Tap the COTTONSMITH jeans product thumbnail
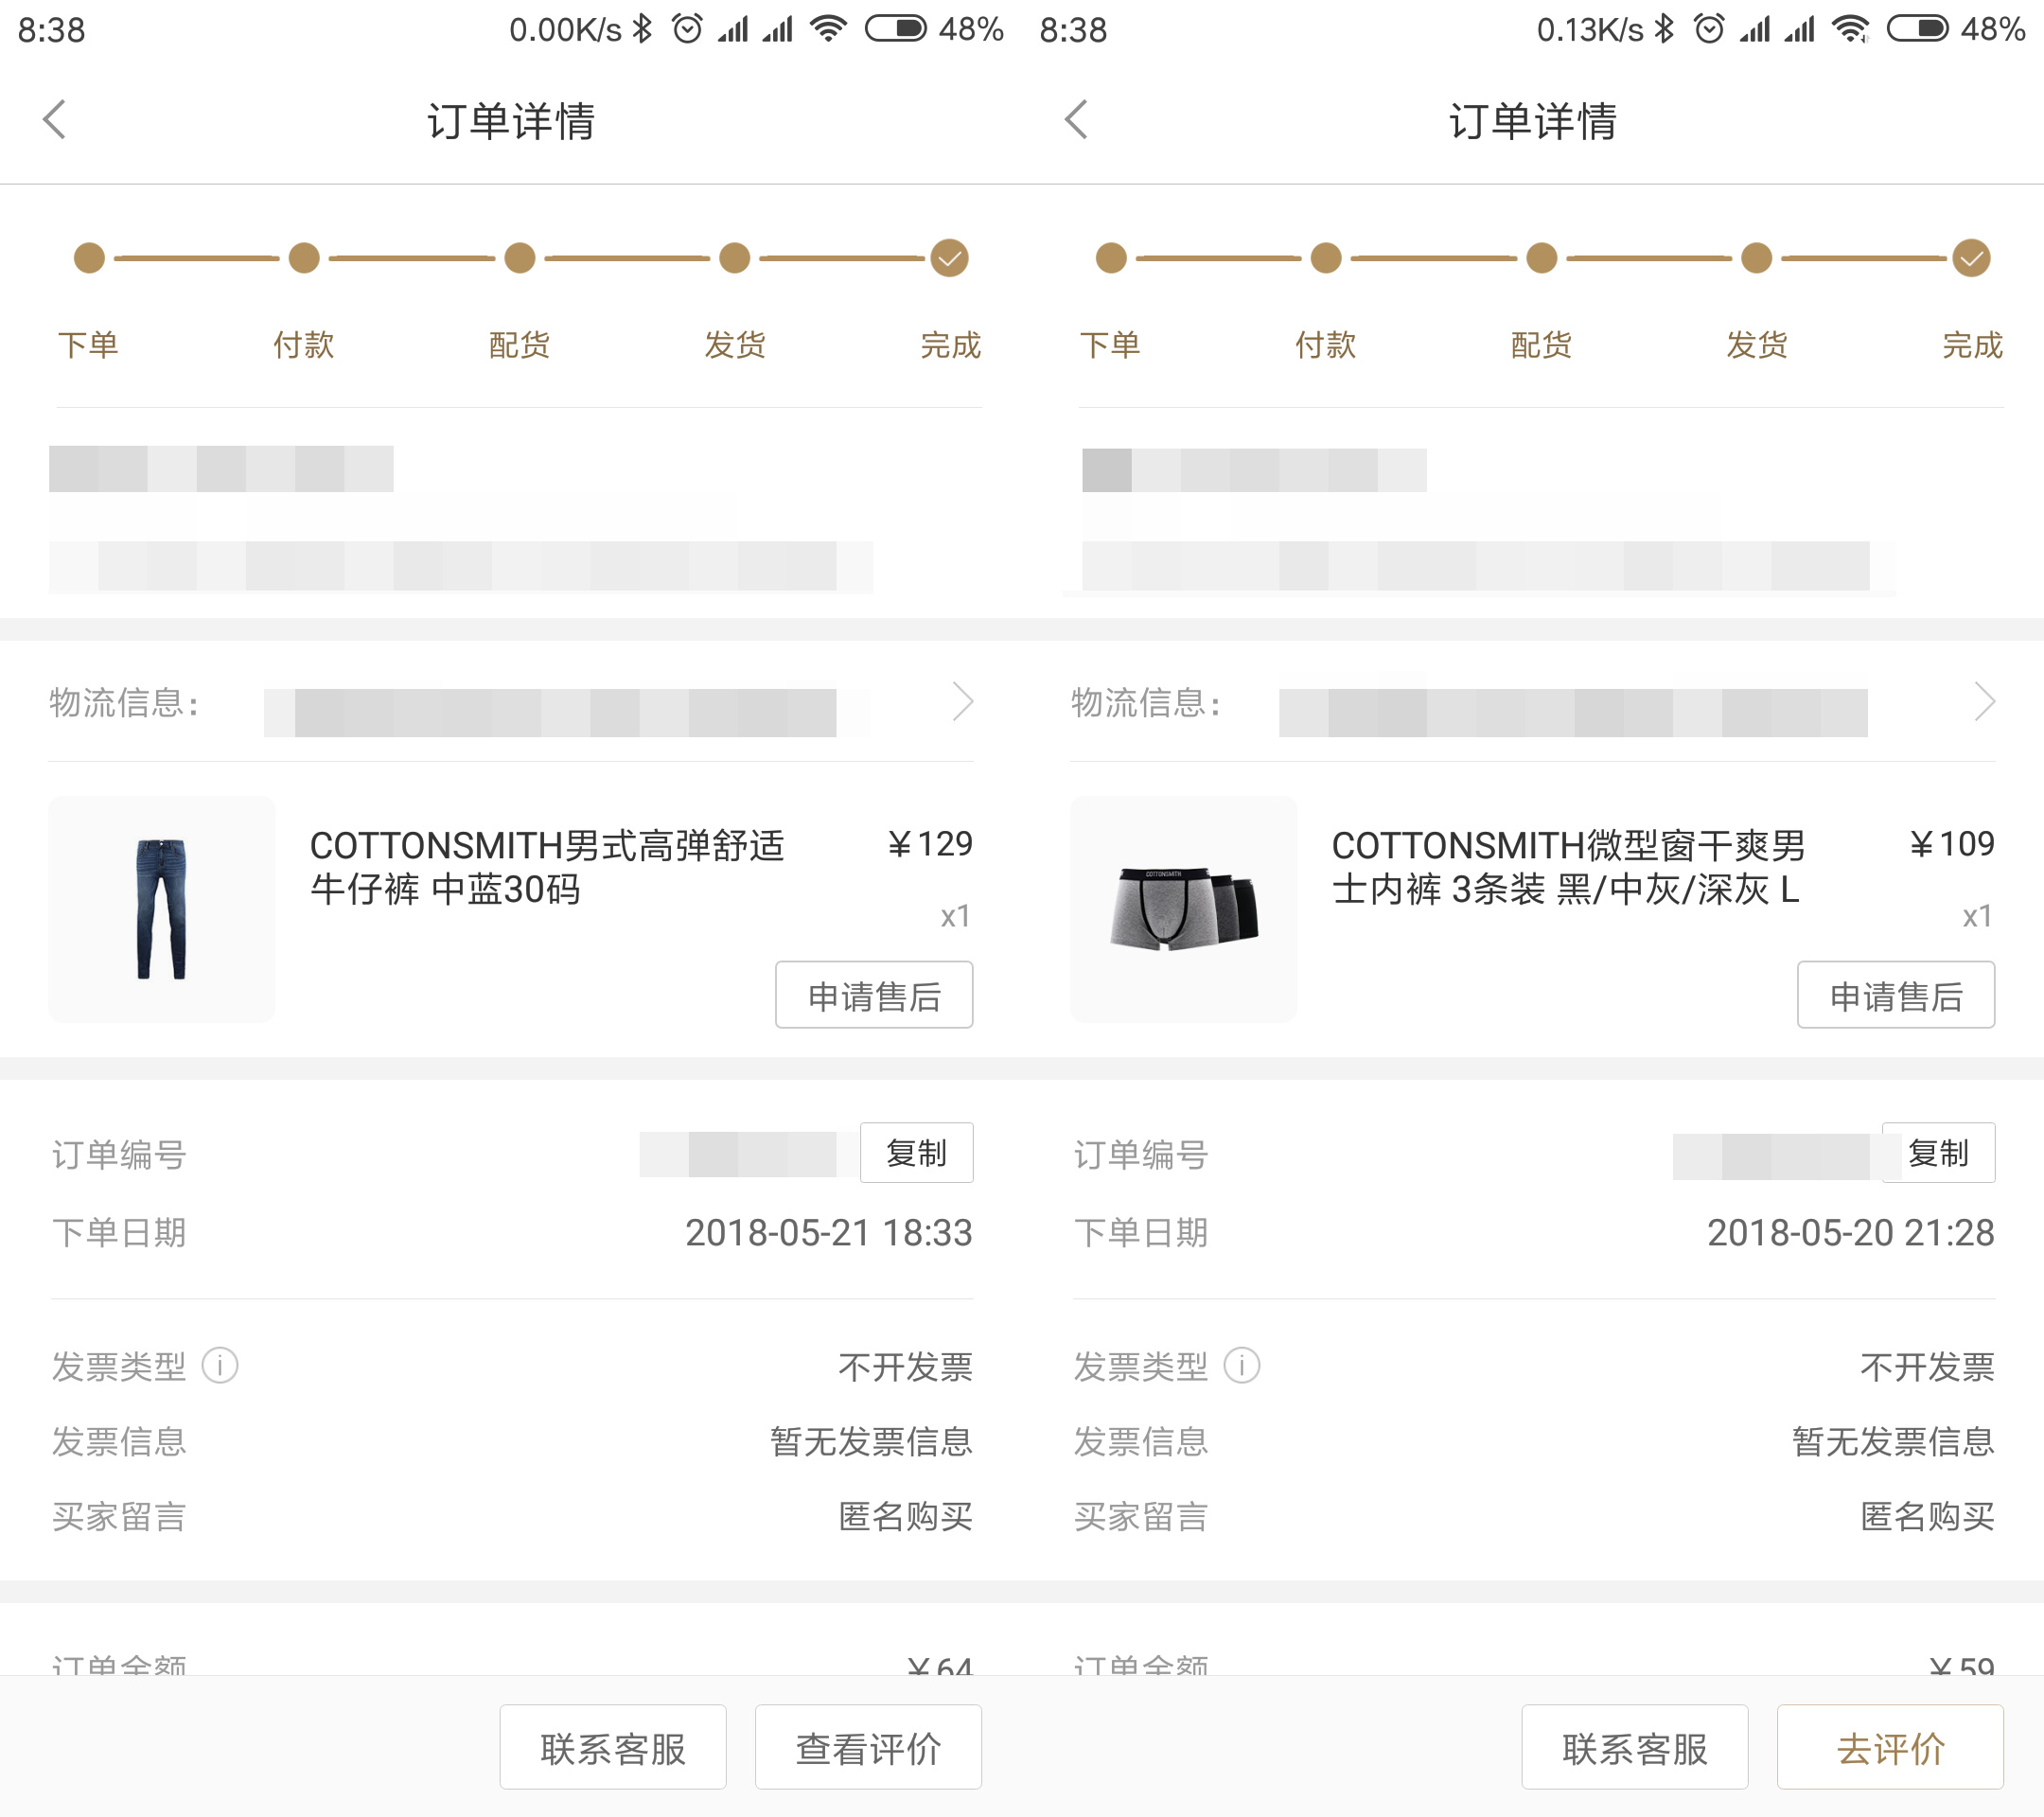2044x1817 pixels. [x=161, y=909]
